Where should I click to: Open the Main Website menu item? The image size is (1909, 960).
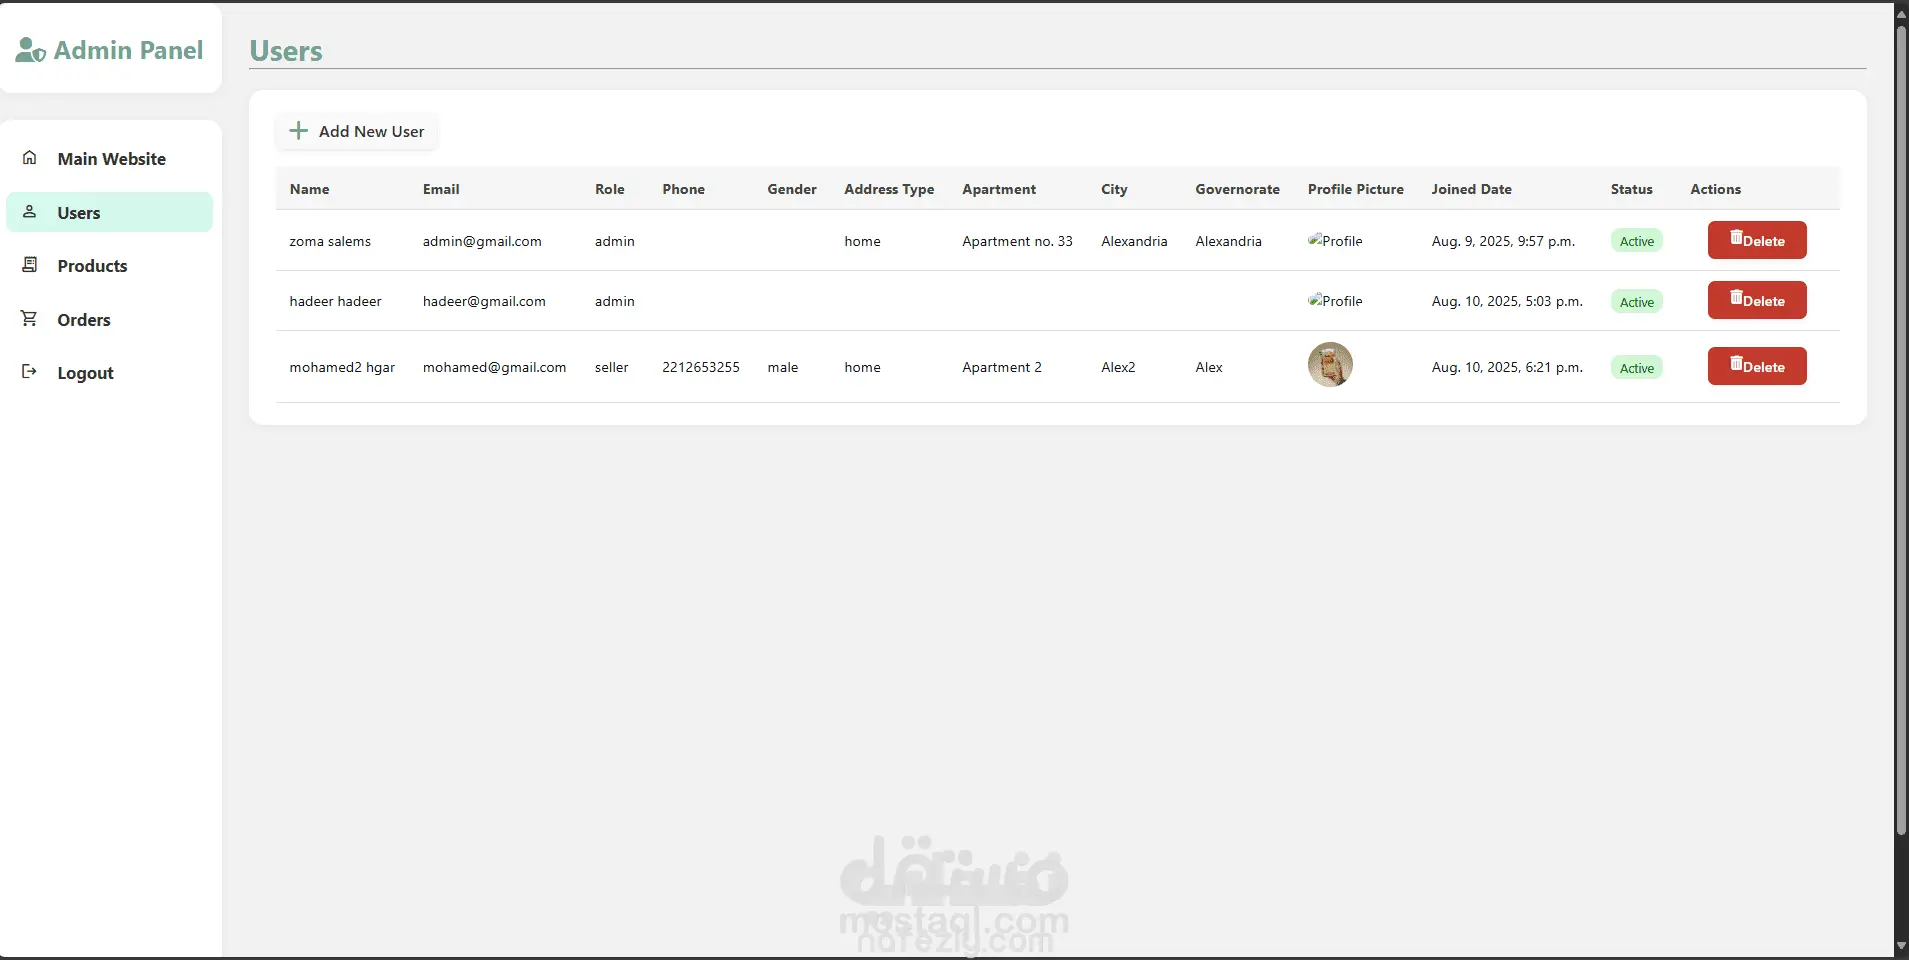(x=110, y=159)
